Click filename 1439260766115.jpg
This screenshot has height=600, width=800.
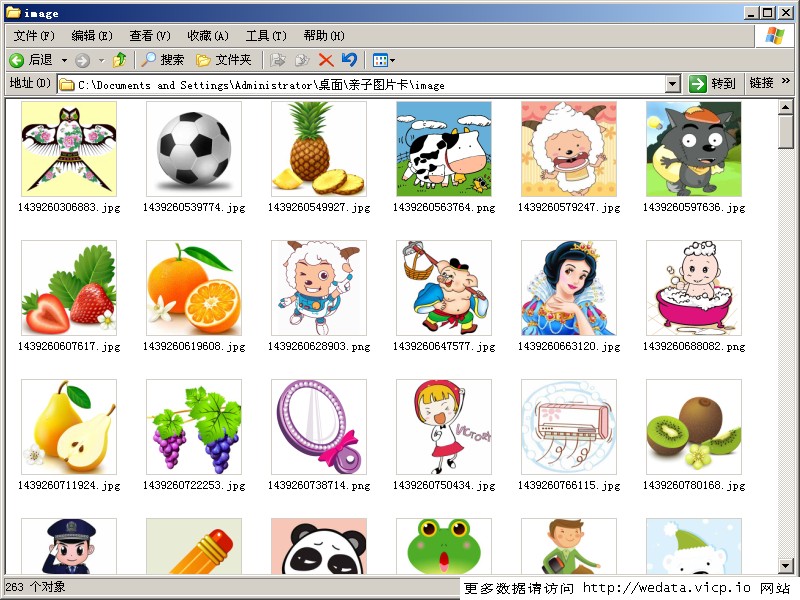(569, 485)
